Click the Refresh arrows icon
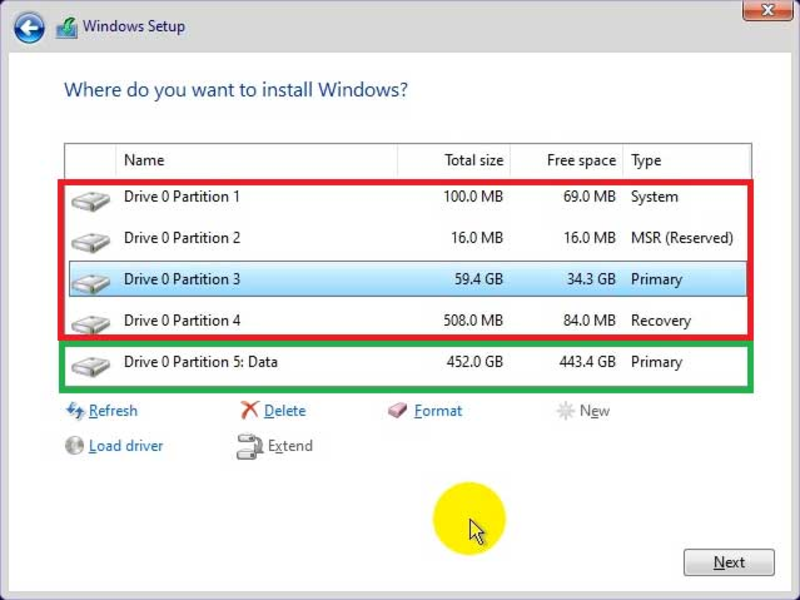Viewport: 800px width, 600px height. point(75,411)
